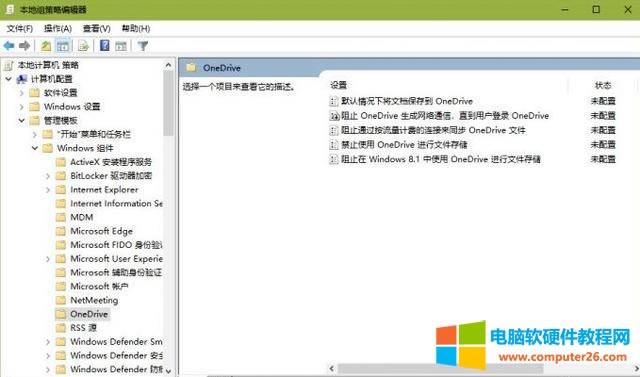The height and width of the screenshot is (377, 640).
Task: Collapse the 管理模板 node
Action: point(22,120)
